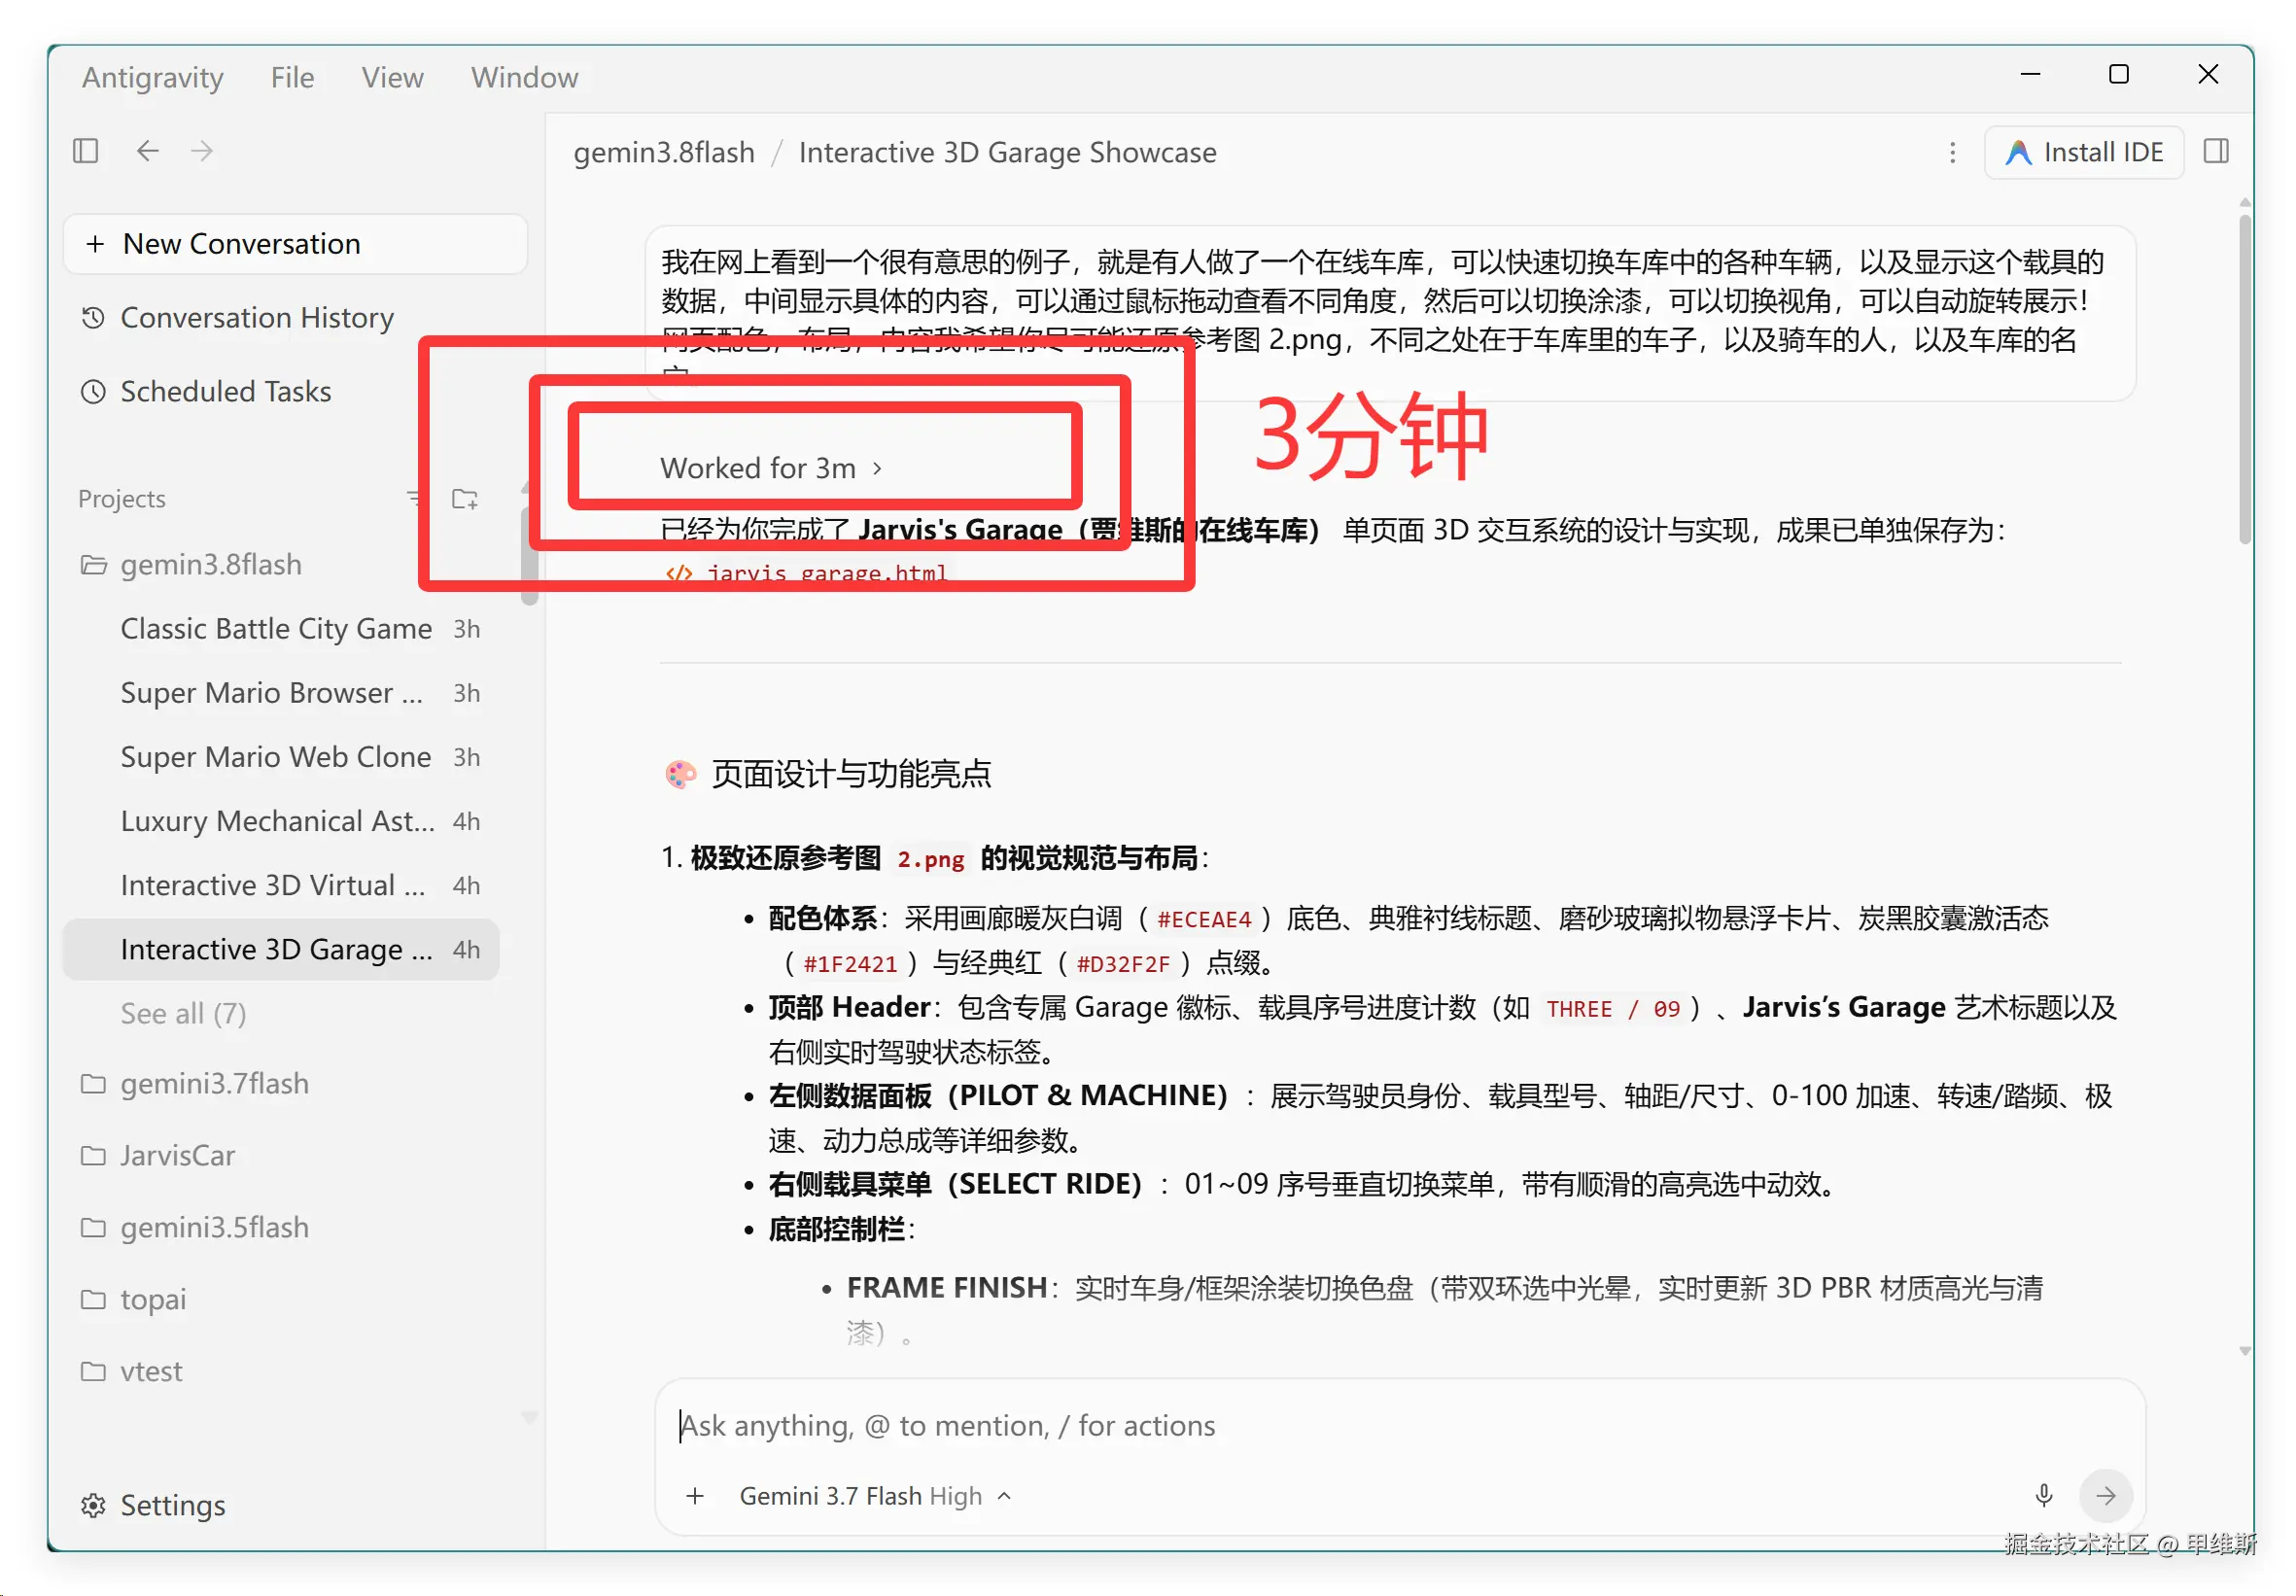
Task: Create a new project folder icon
Action: [465, 498]
